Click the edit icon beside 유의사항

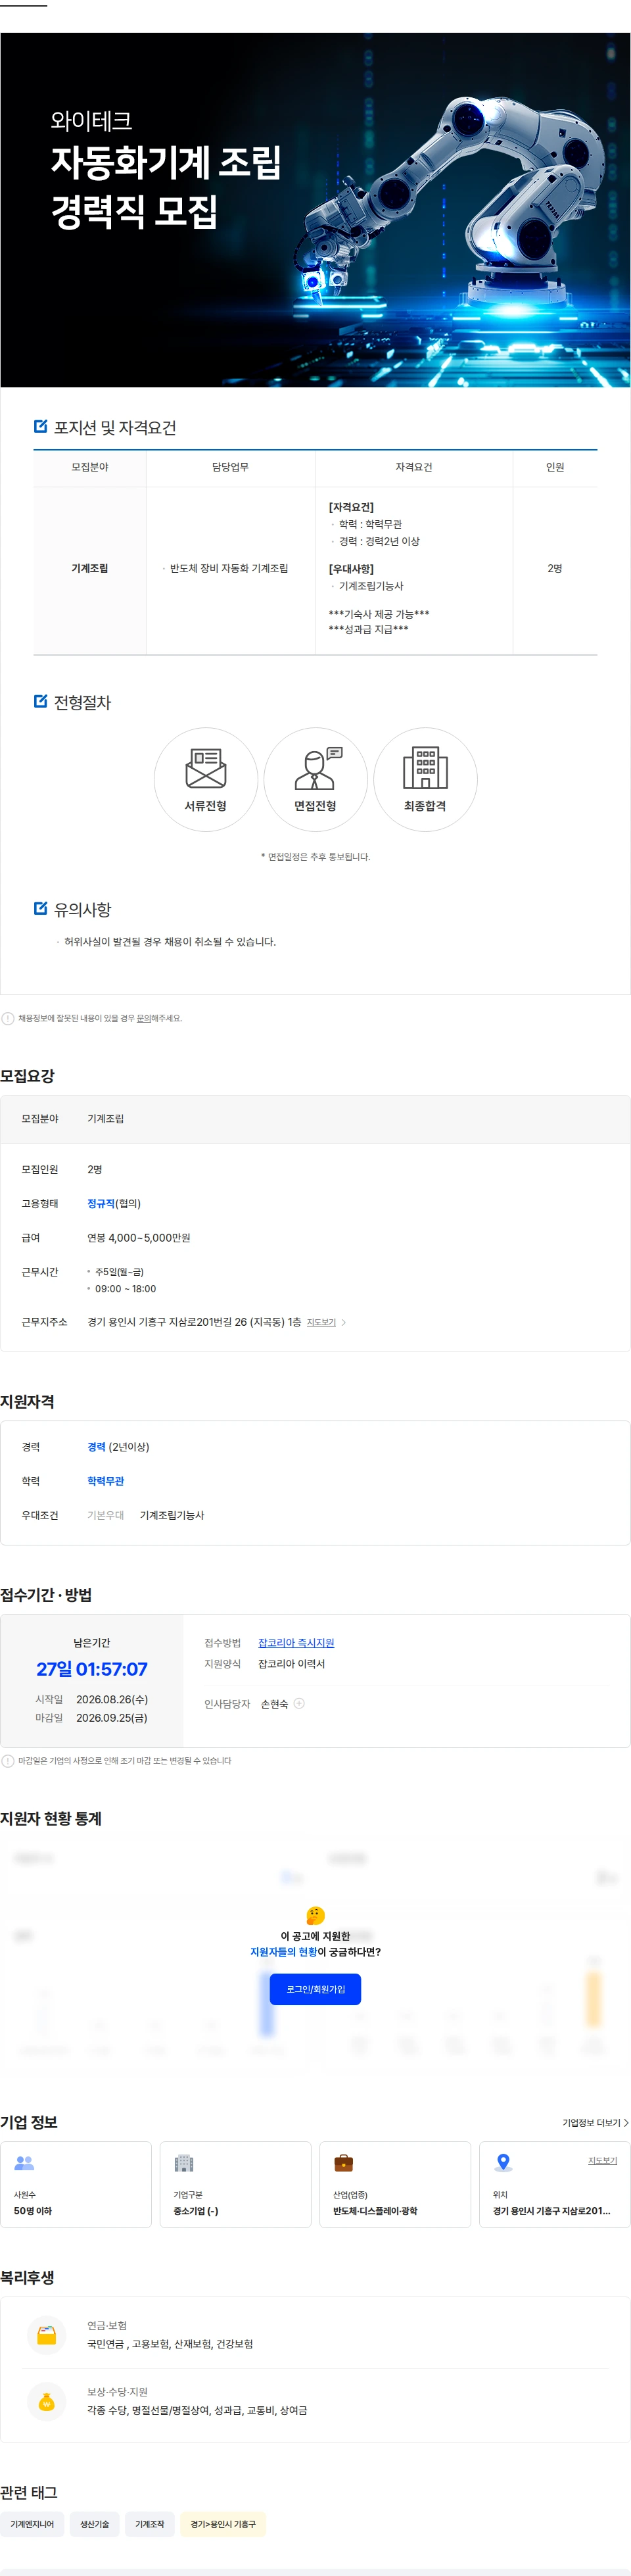click(41, 908)
